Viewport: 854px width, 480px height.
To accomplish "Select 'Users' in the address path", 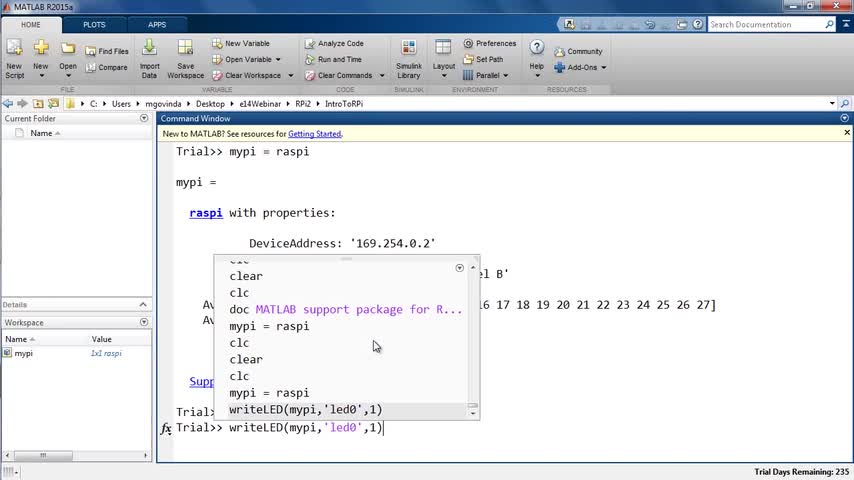I will pos(121,104).
